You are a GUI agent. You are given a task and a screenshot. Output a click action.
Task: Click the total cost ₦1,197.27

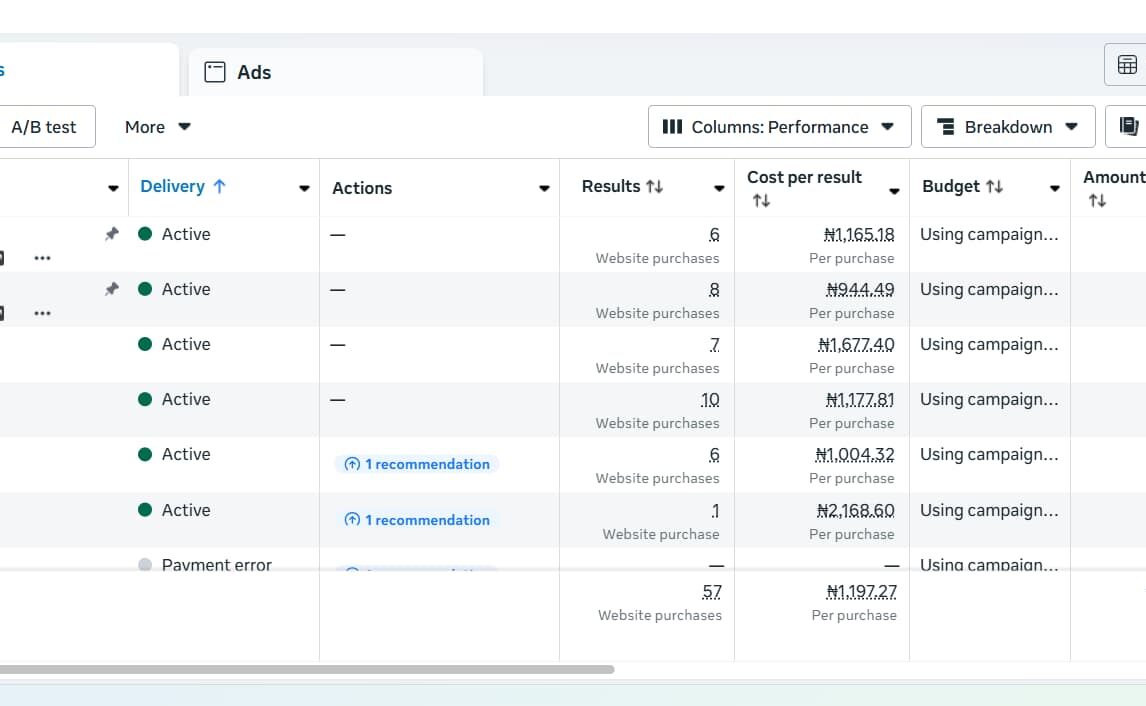pos(862,592)
